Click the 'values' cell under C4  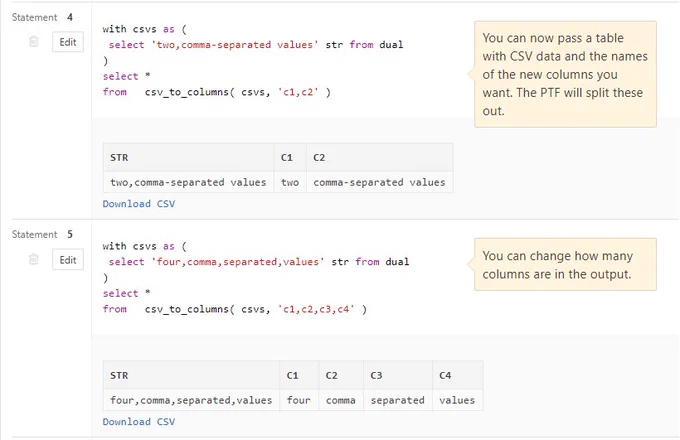click(458, 400)
